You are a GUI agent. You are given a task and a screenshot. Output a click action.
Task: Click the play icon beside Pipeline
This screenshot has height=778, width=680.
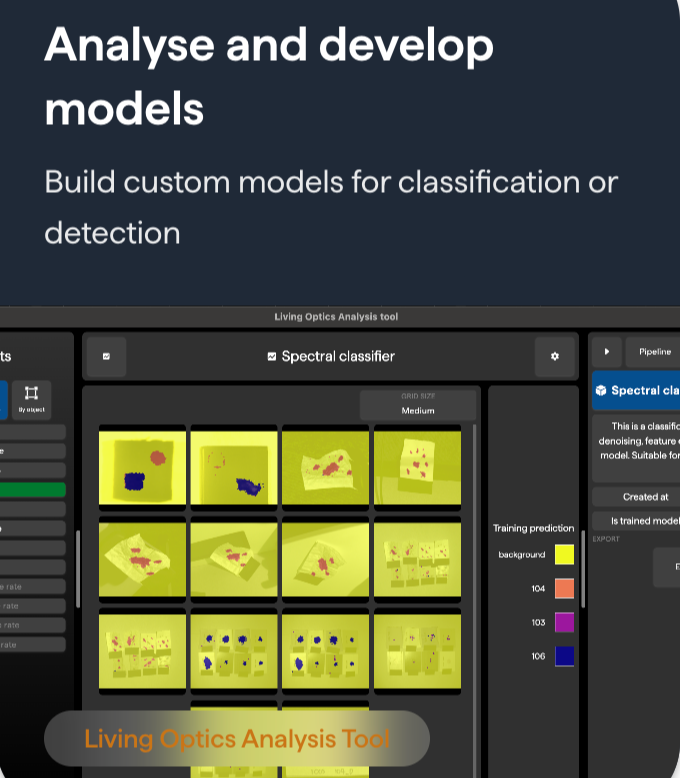[x=606, y=352]
